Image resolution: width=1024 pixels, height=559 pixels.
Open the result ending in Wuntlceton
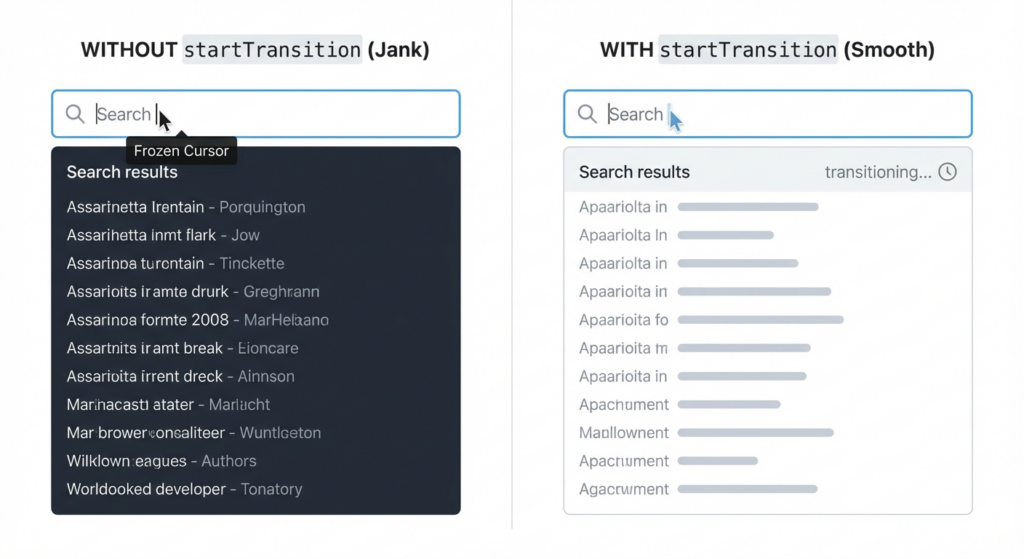(193, 433)
